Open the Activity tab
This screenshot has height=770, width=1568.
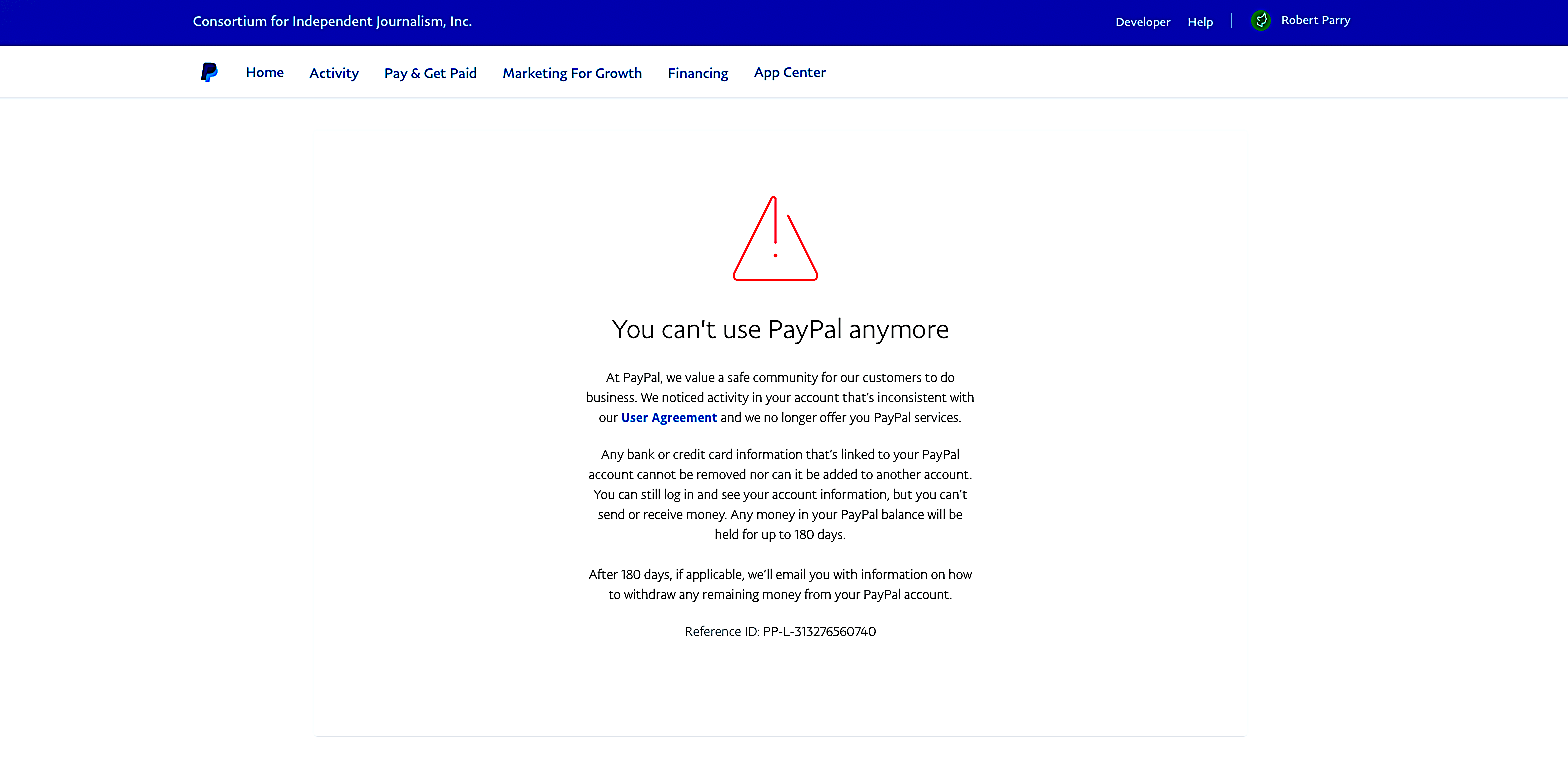(x=334, y=73)
